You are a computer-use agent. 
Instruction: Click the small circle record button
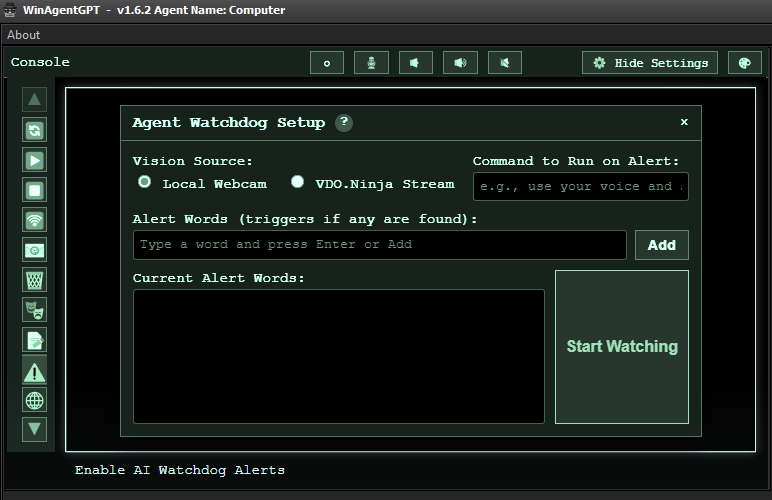pyautogui.click(x=327, y=62)
